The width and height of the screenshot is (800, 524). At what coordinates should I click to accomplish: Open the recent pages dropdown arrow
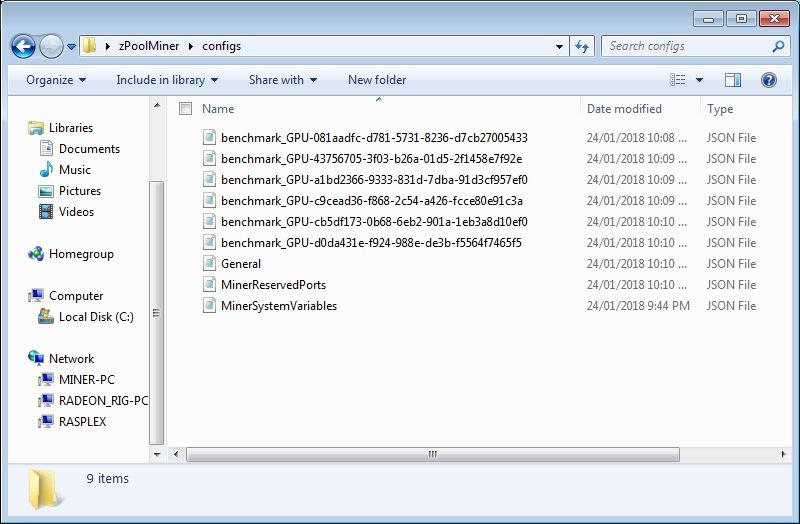tap(71, 46)
